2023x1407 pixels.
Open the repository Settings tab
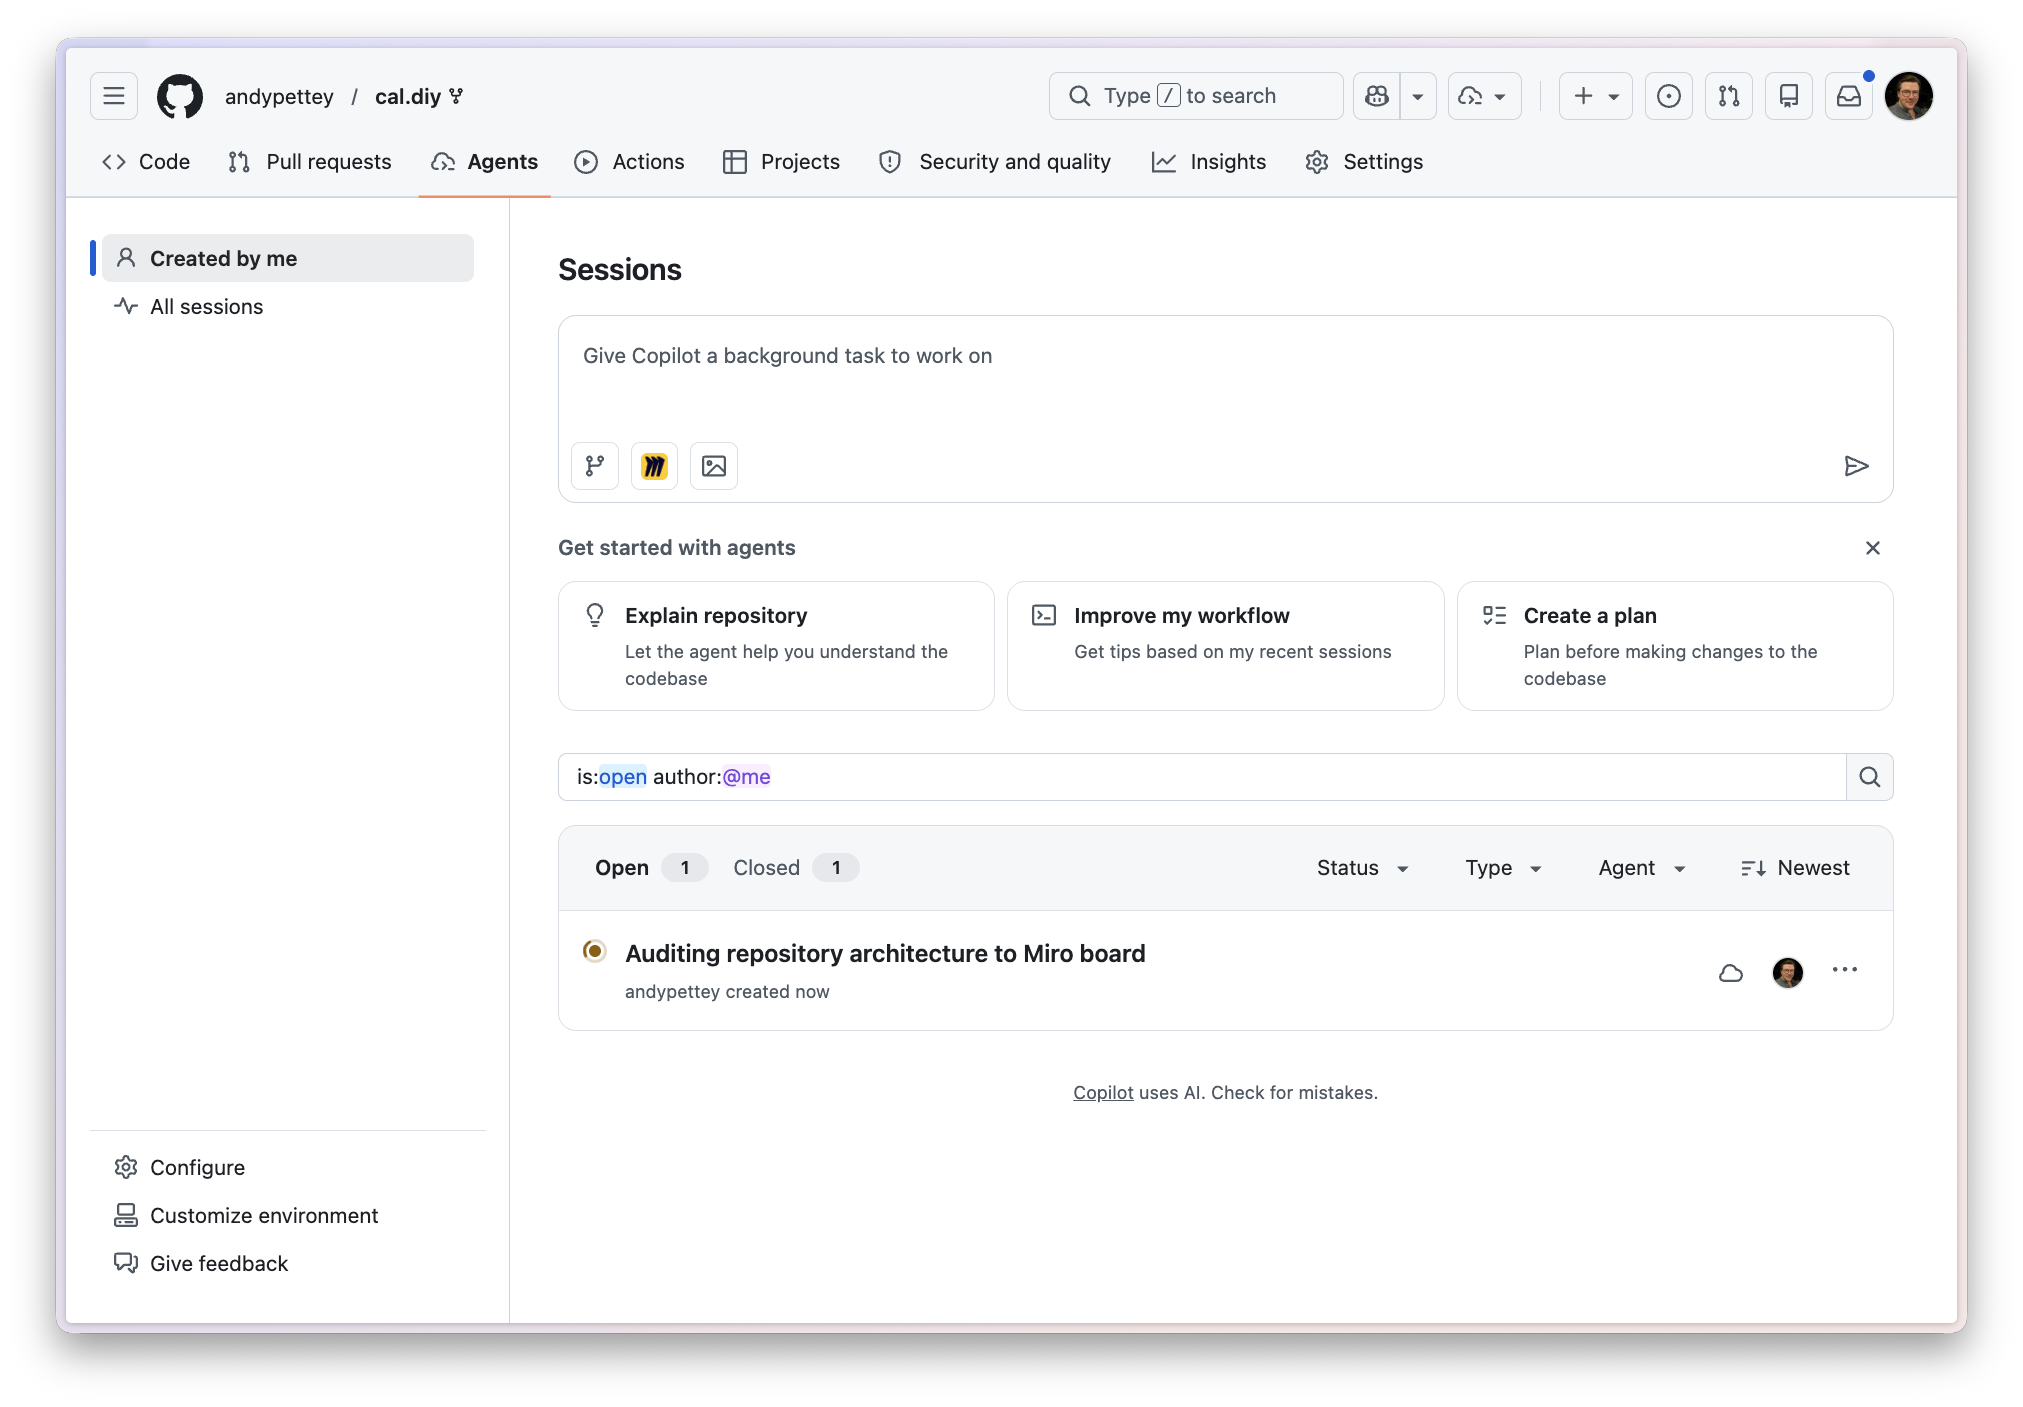point(1365,162)
